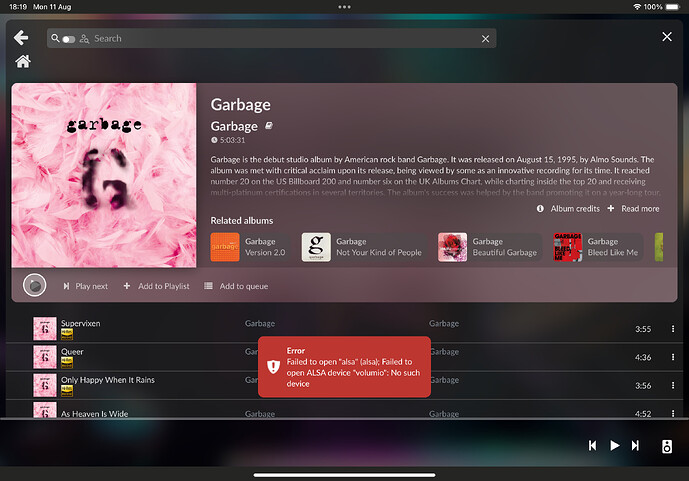Screen dimensions: 689x481
Task: Click Garbage album in Supervixen row
Action: [x=444, y=323]
